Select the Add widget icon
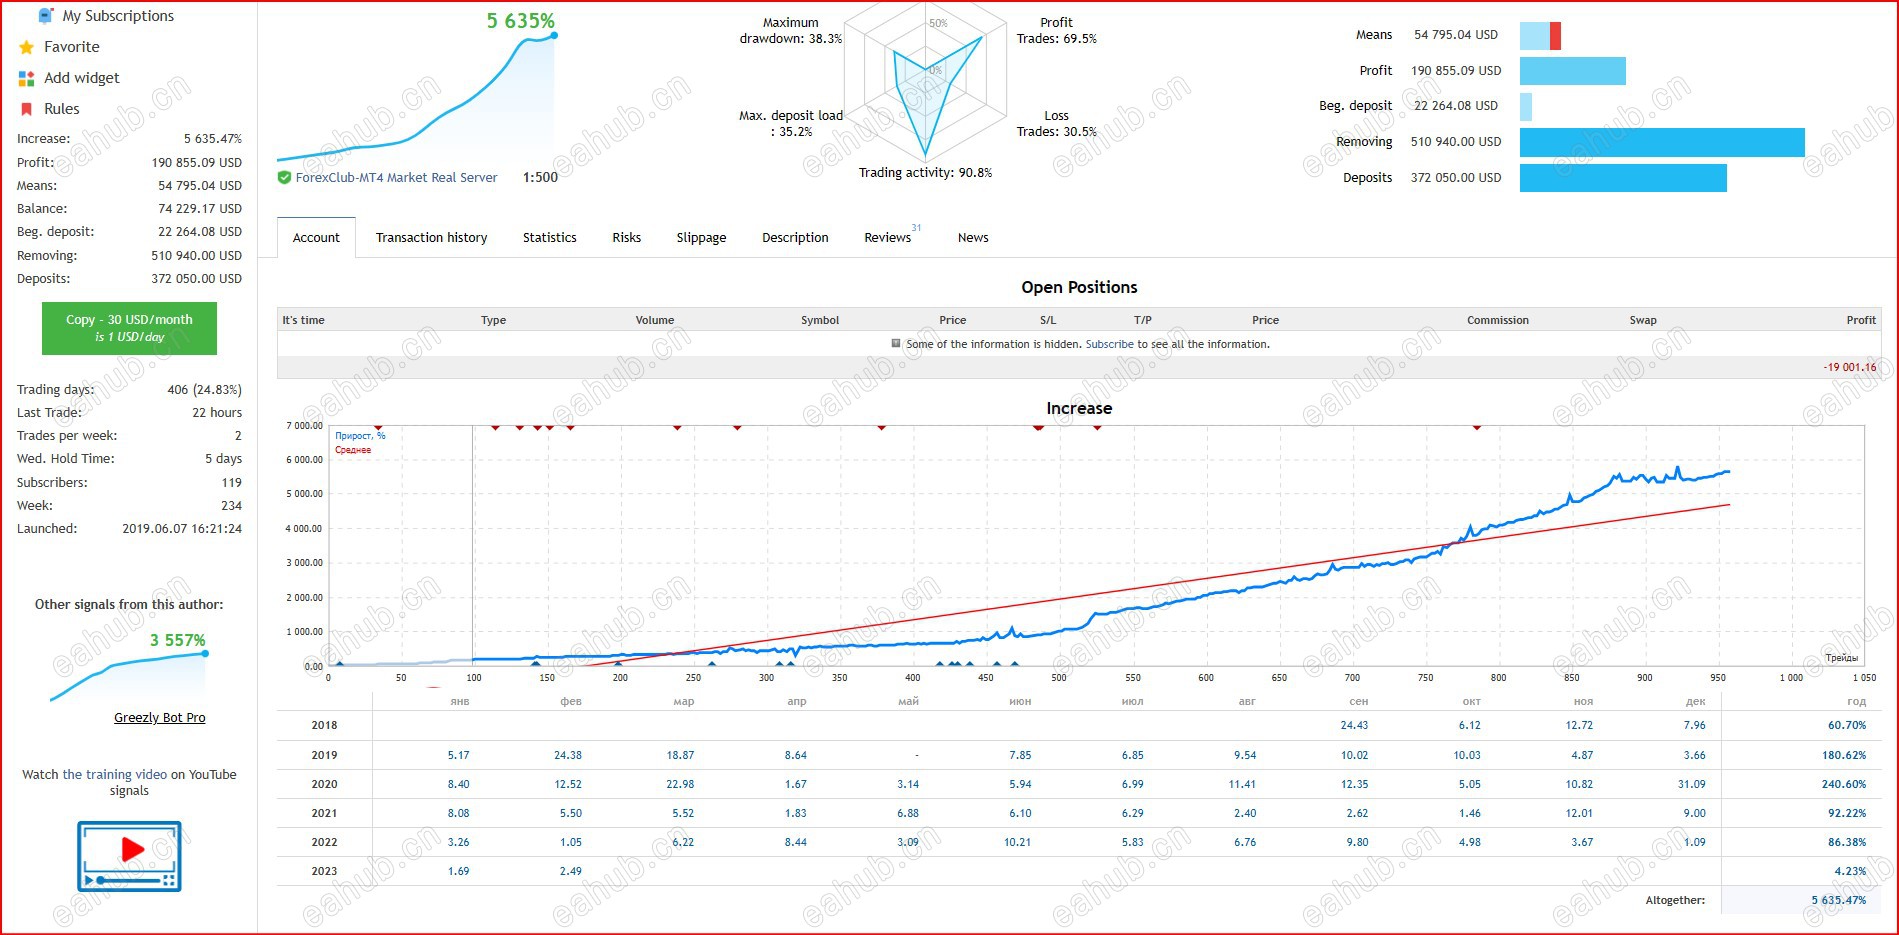The height and width of the screenshot is (935, 1899). click(25, 78)
